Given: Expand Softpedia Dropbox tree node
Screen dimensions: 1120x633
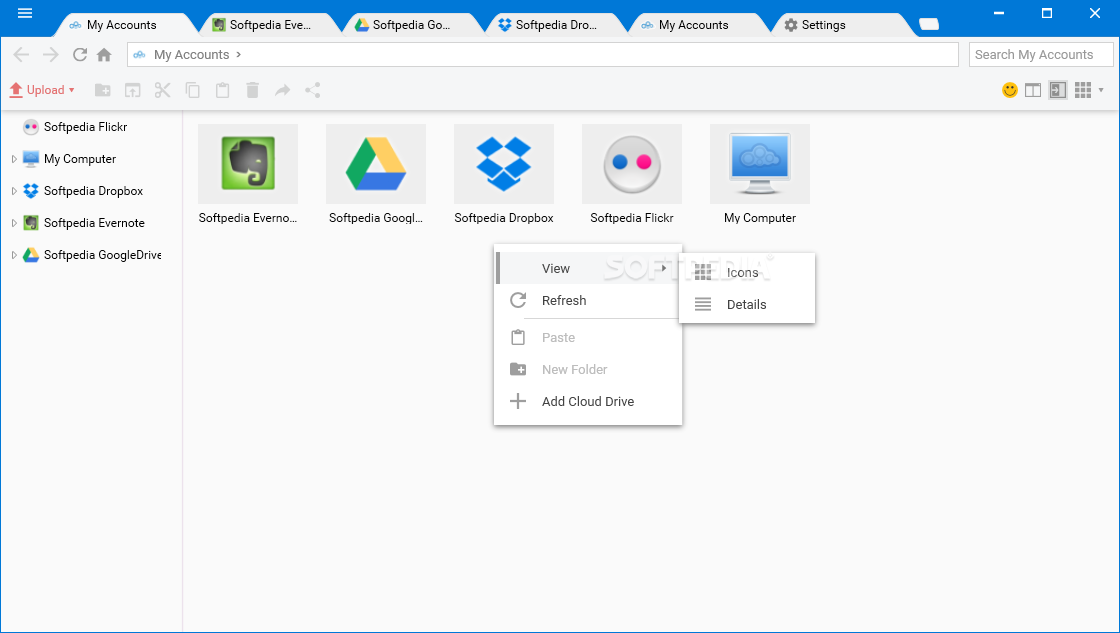Looking at the screenshot, I should (x=14, y=191).
